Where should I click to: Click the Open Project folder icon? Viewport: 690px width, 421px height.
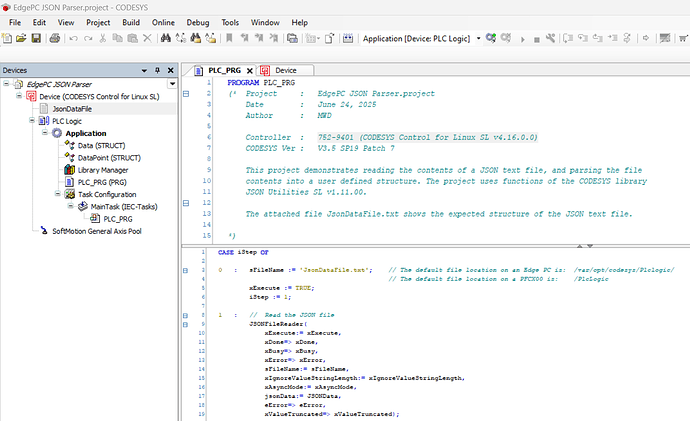[21, 38]
